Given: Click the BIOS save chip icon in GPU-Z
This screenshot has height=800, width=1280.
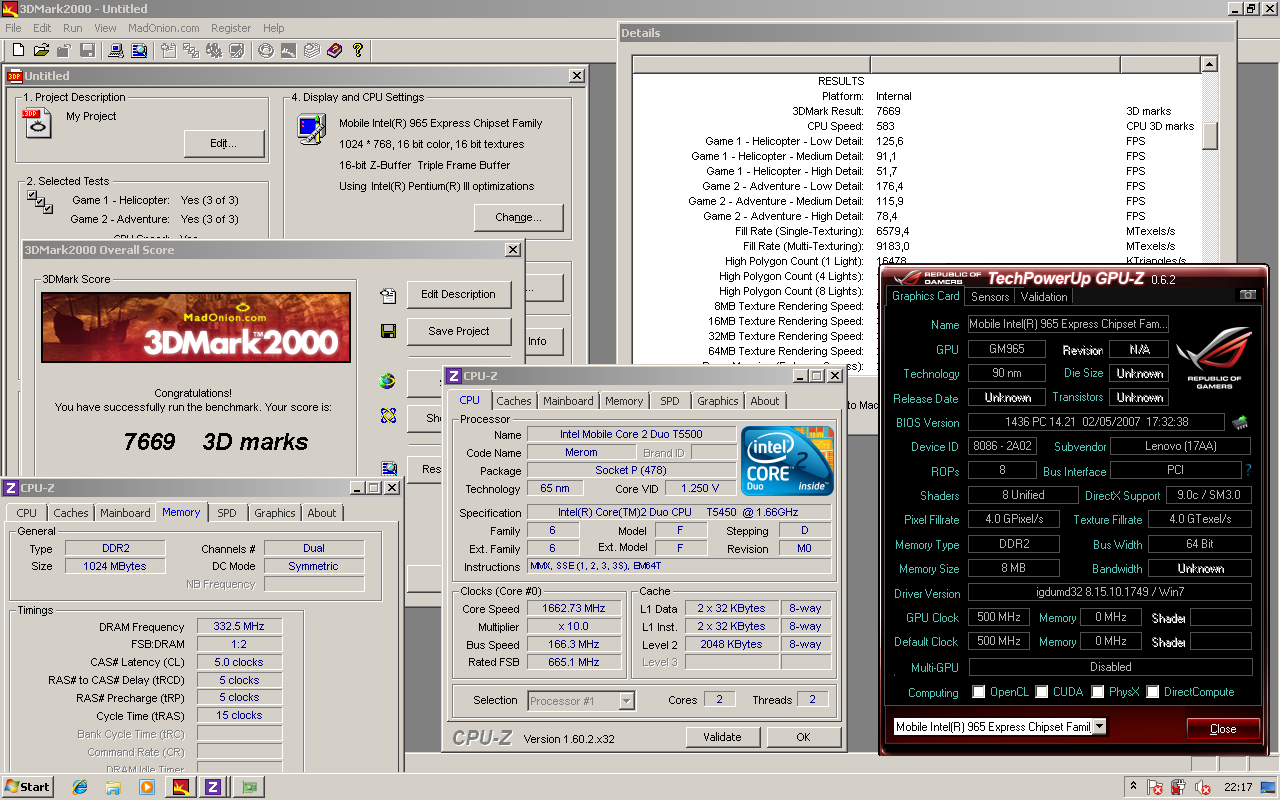Looking at the screenshot, I should click(x=1240, y=422).
